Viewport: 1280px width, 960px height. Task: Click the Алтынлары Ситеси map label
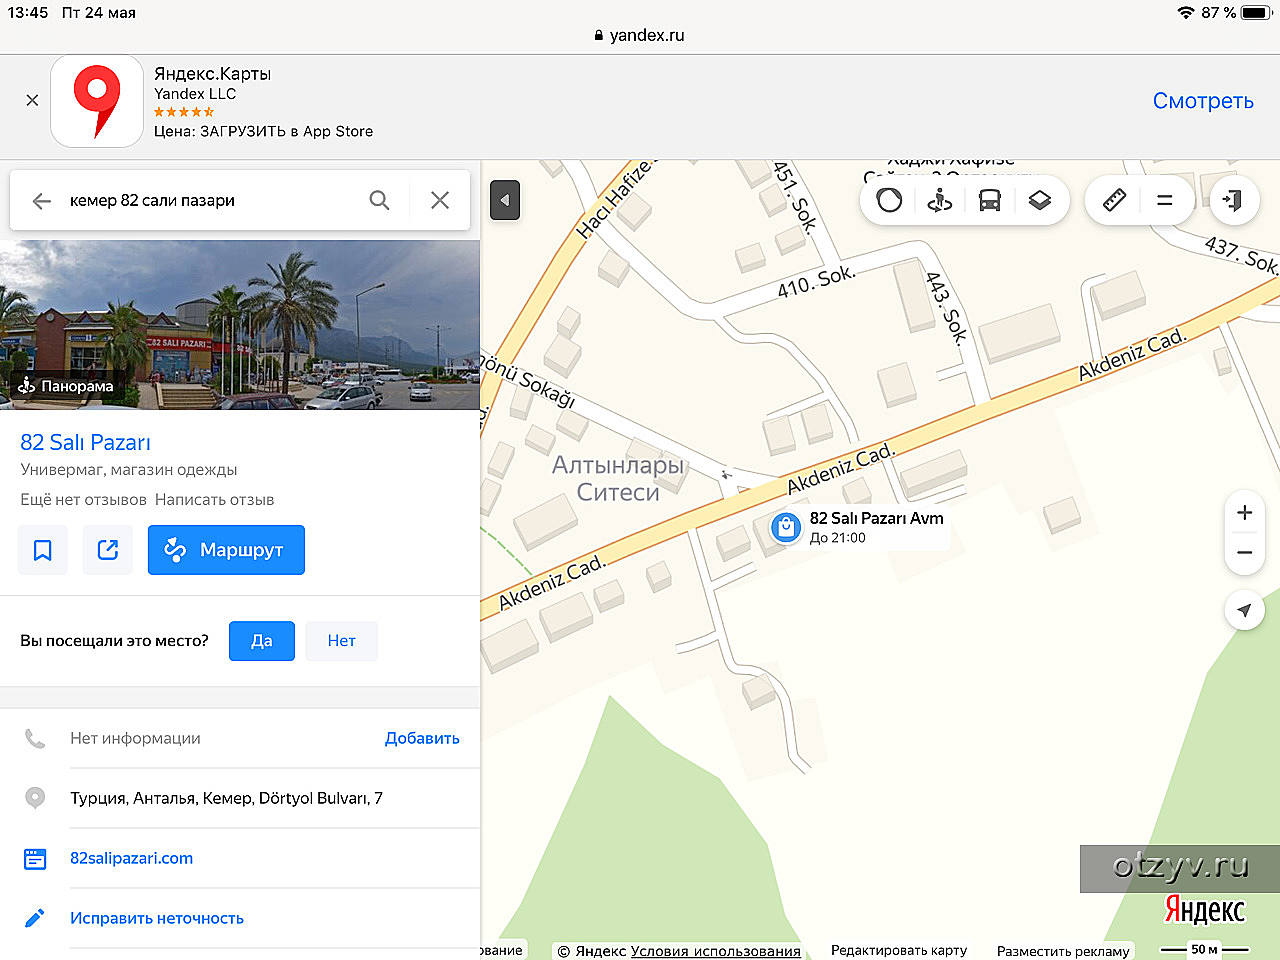pos(618,479)
